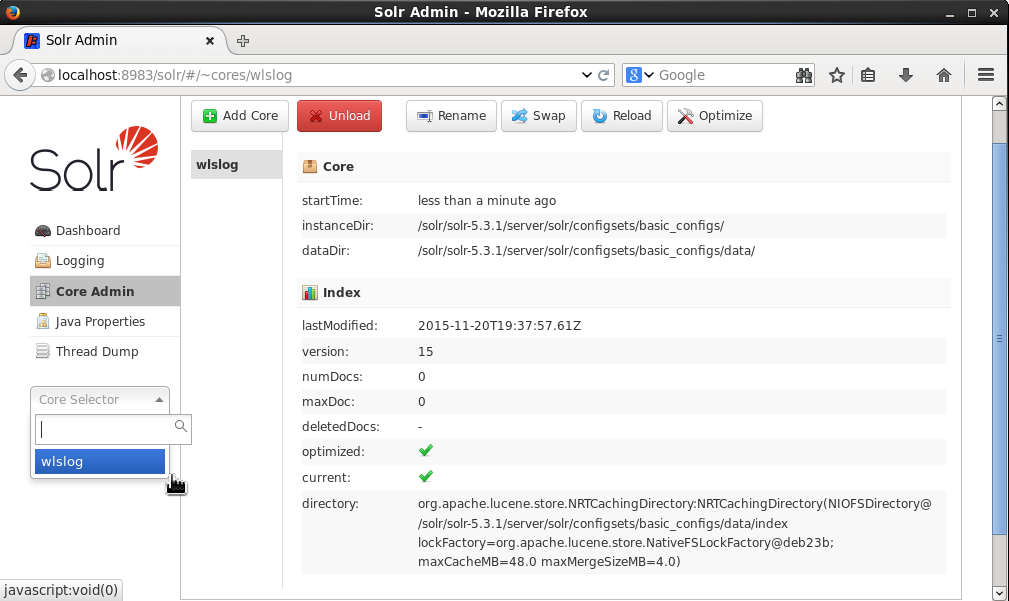The width and height of the screenshot is (1009, 601).
Task: Bookmark this page with the star icon
Action: pos(837,75)
